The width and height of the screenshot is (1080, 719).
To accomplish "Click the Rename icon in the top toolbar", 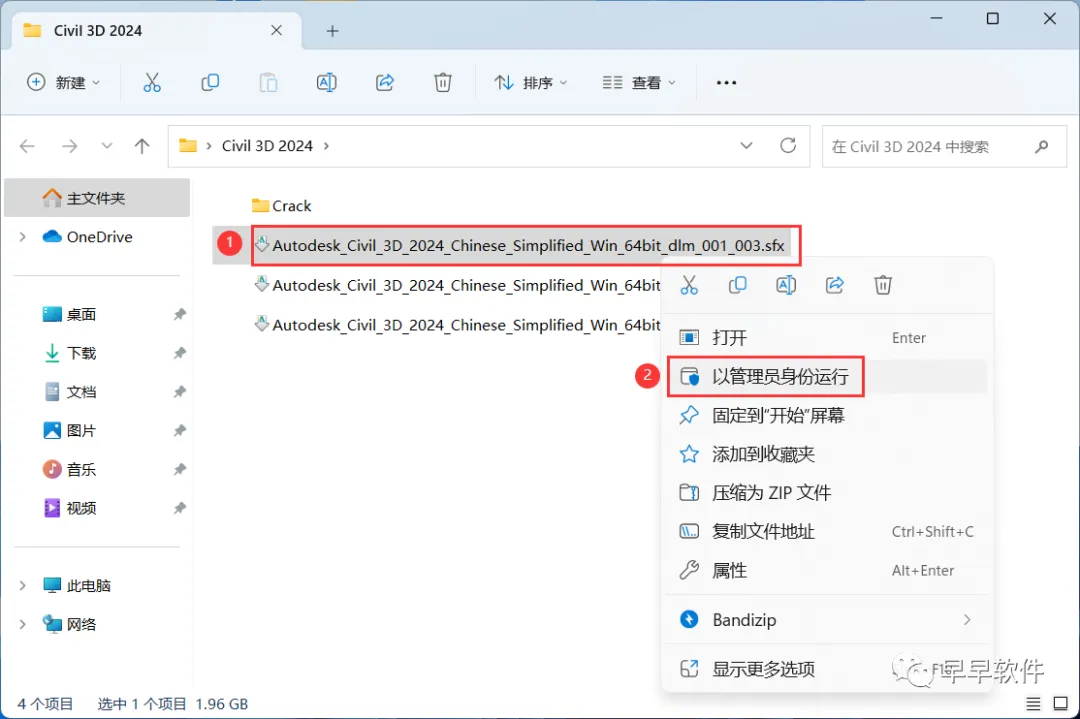I will pos(326,83).
